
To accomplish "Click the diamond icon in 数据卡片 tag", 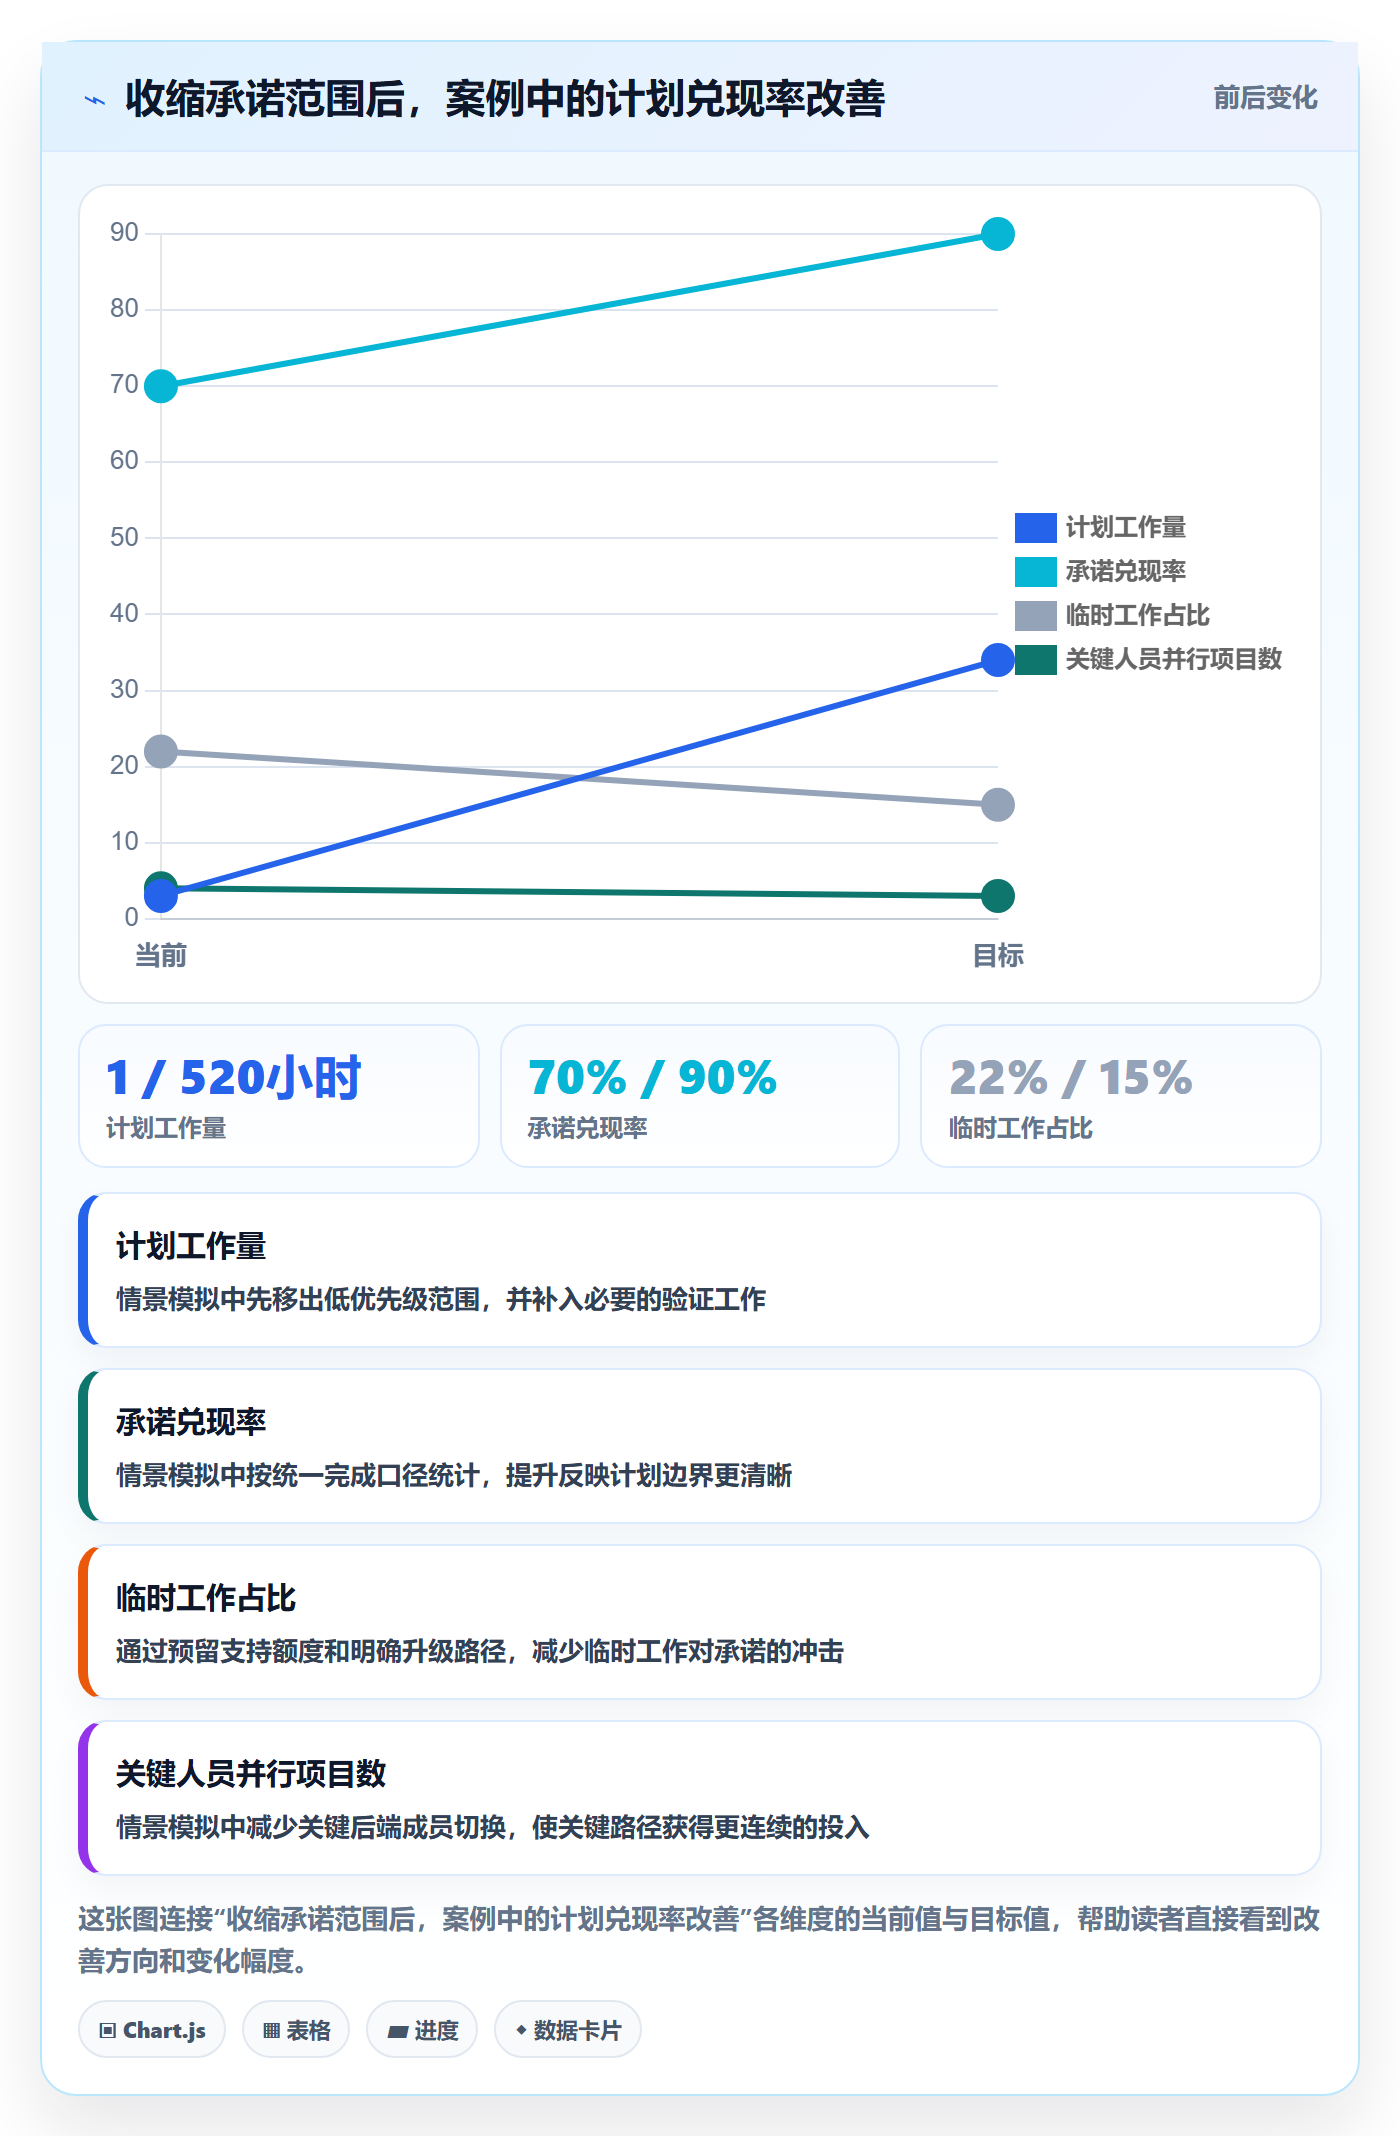I will point(521,2030).
